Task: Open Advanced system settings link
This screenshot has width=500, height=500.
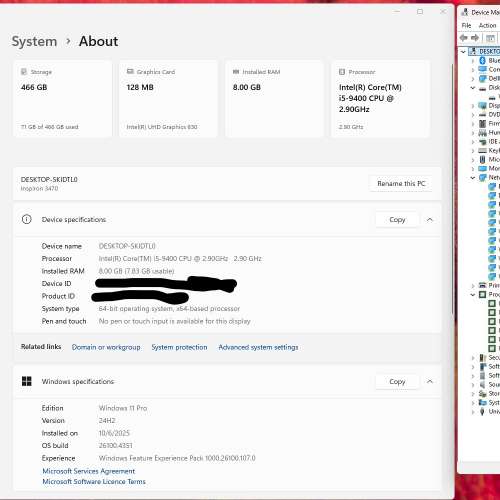Action: pos(258,347)
